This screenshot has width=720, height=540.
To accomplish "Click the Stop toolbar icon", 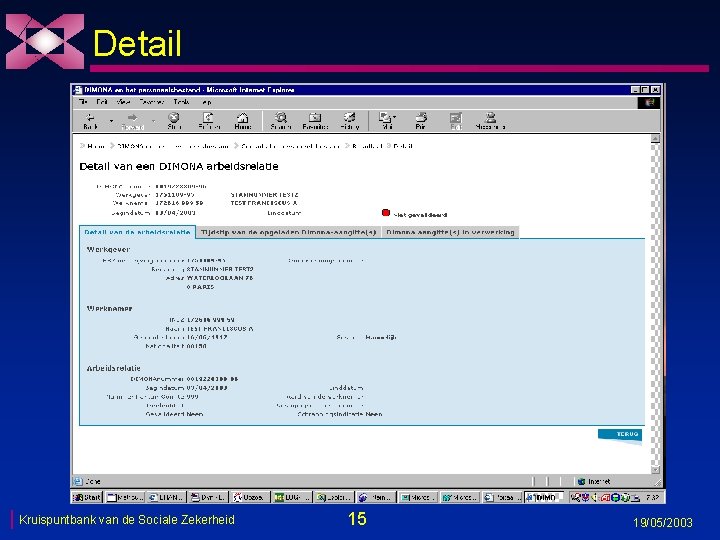I will tap(174, 121).
